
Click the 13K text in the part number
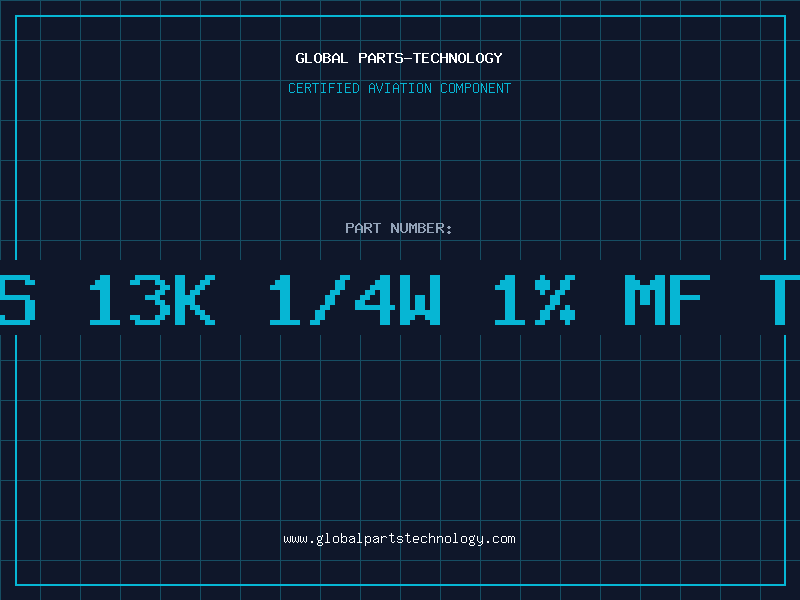[152, 299]
